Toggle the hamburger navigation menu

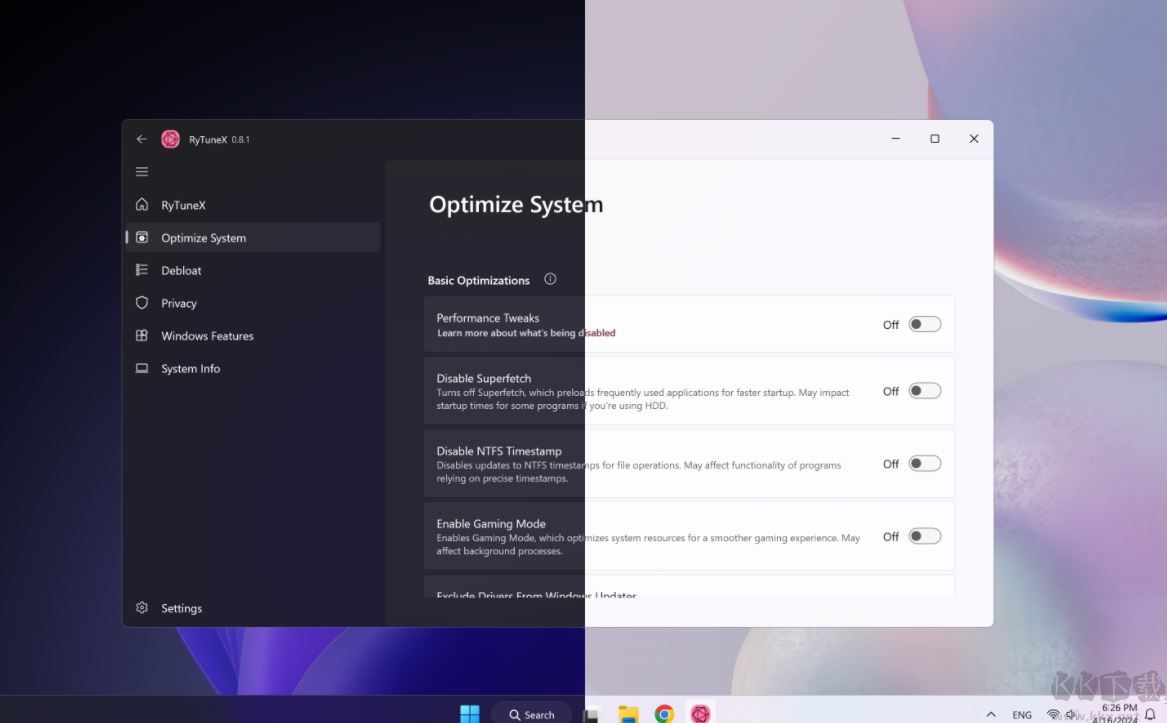(142, 172)
